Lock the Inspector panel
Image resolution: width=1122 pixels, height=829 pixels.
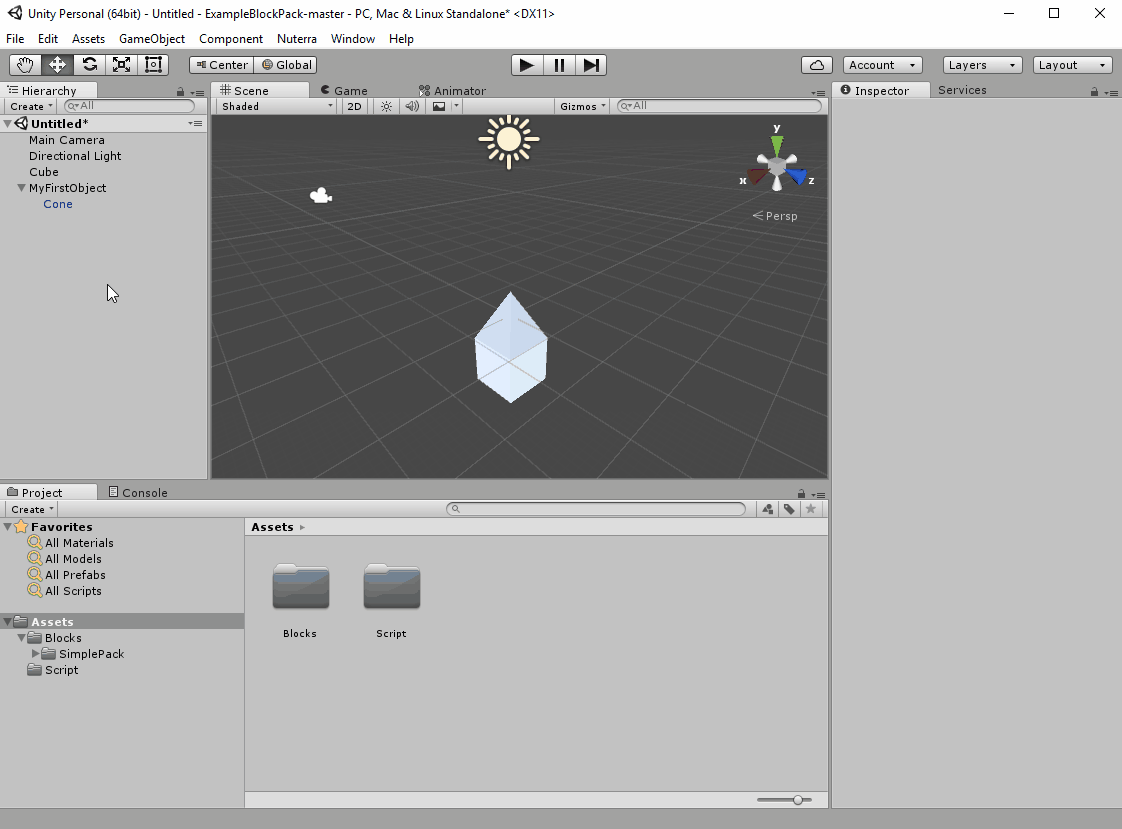point(1094,92)
